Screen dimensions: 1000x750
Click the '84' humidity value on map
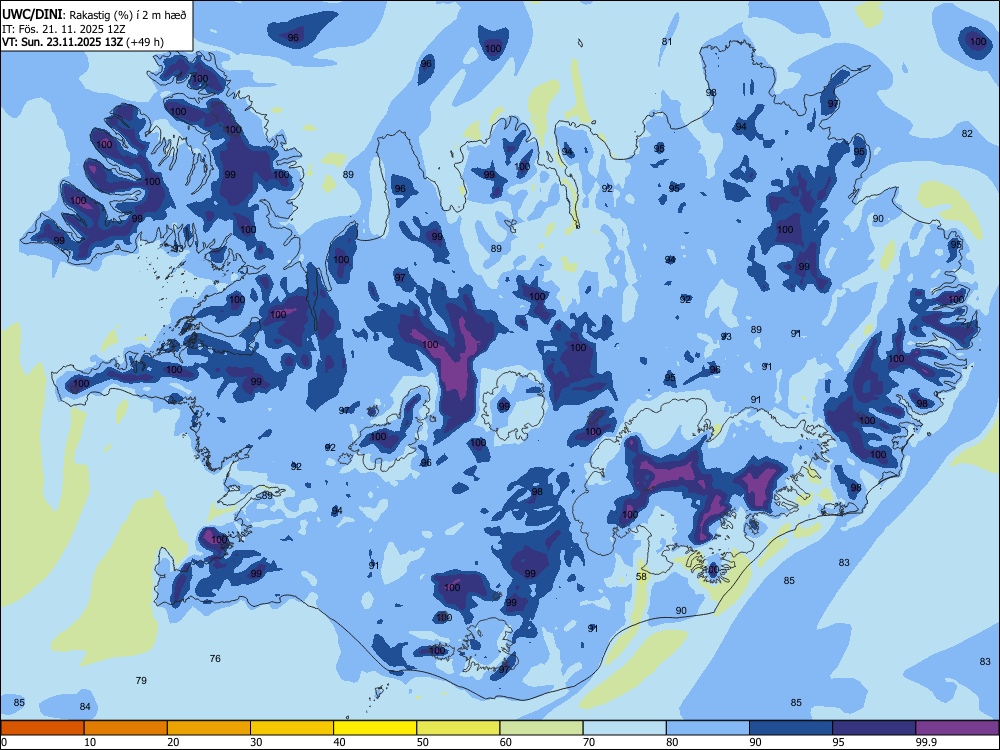coord(85,707)
